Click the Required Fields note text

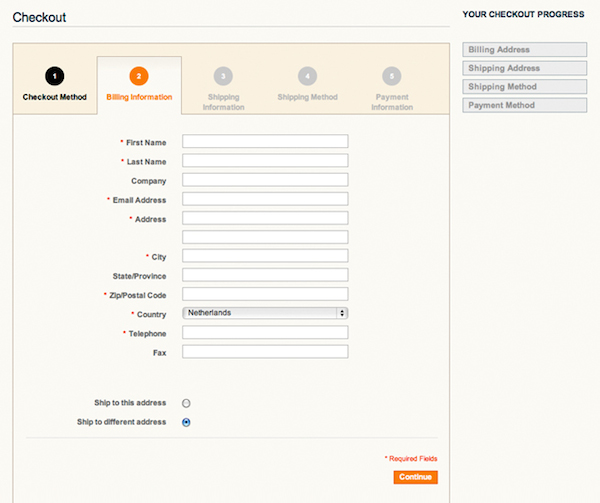click(x=411, y=458)
